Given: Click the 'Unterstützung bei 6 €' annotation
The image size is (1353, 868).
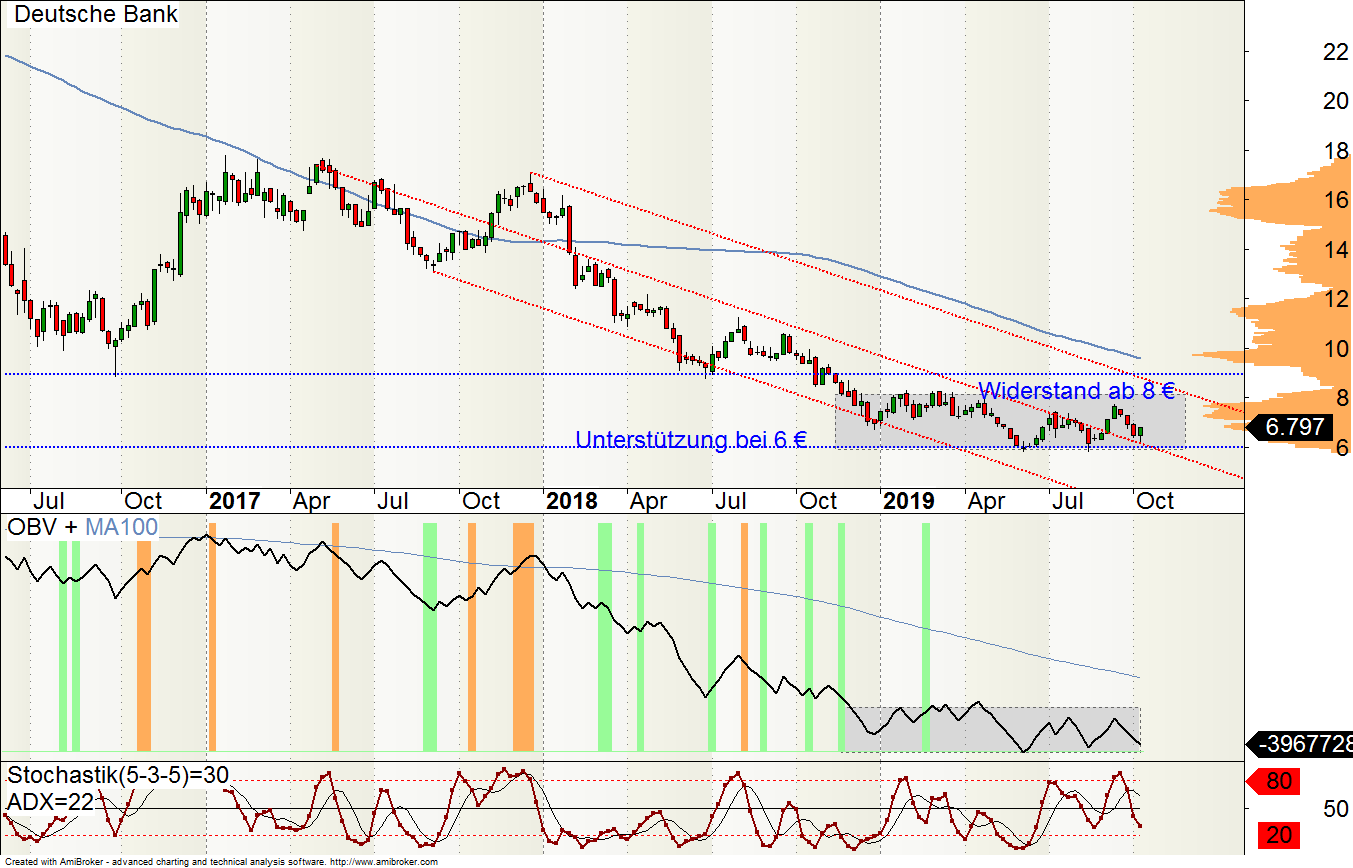Looking at the screenshot, I should coord(691,439).
